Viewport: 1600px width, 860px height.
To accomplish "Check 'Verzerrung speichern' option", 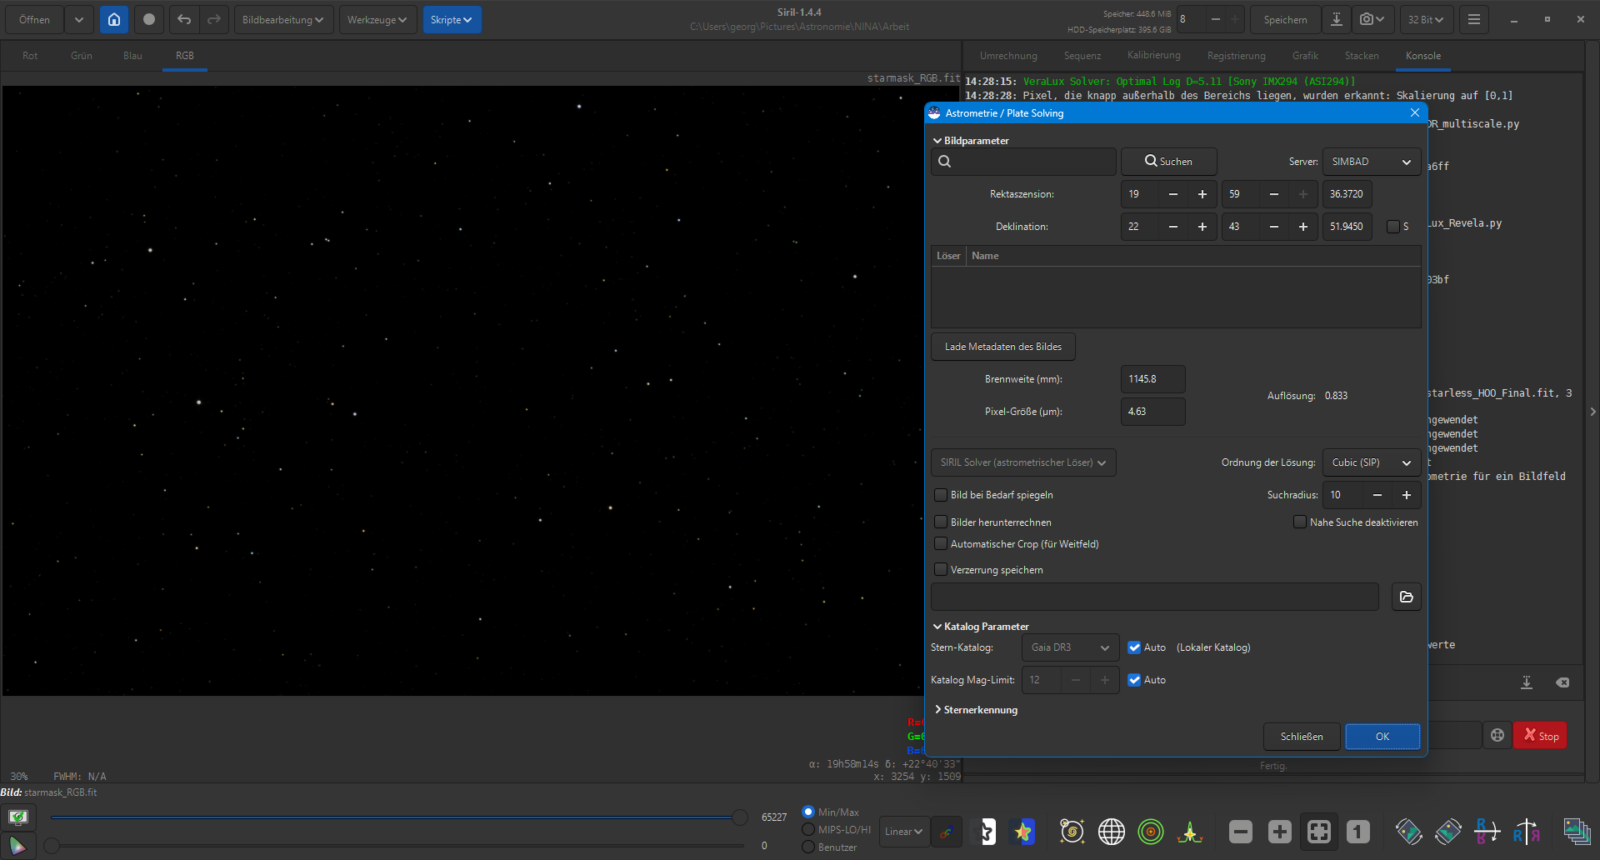I will coord(941,570).
